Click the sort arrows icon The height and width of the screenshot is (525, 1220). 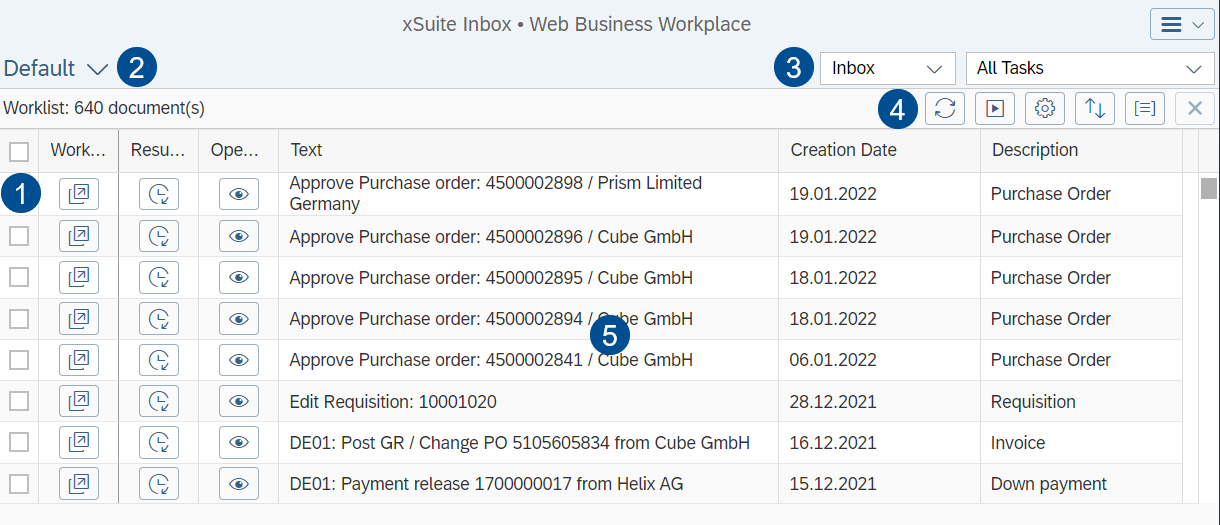click(1095, 109)
